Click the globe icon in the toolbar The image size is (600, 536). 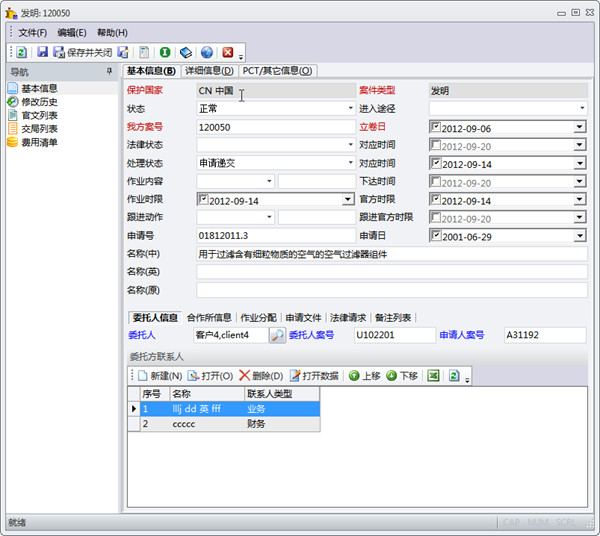tap(207, 52)
